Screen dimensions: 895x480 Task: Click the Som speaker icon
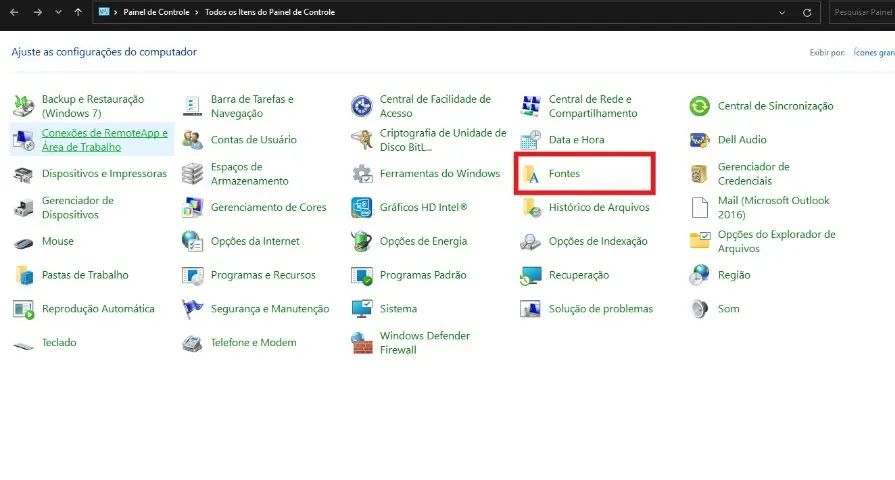pos(699,309)
